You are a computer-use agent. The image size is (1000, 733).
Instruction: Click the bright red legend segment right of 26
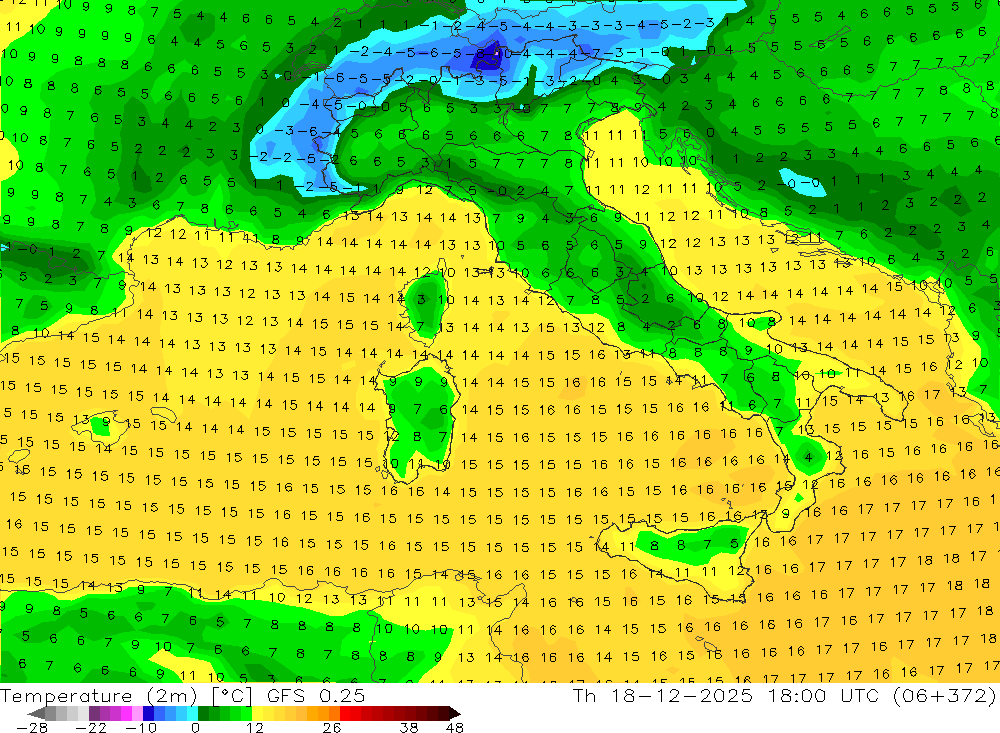click(x=345, y=713)
